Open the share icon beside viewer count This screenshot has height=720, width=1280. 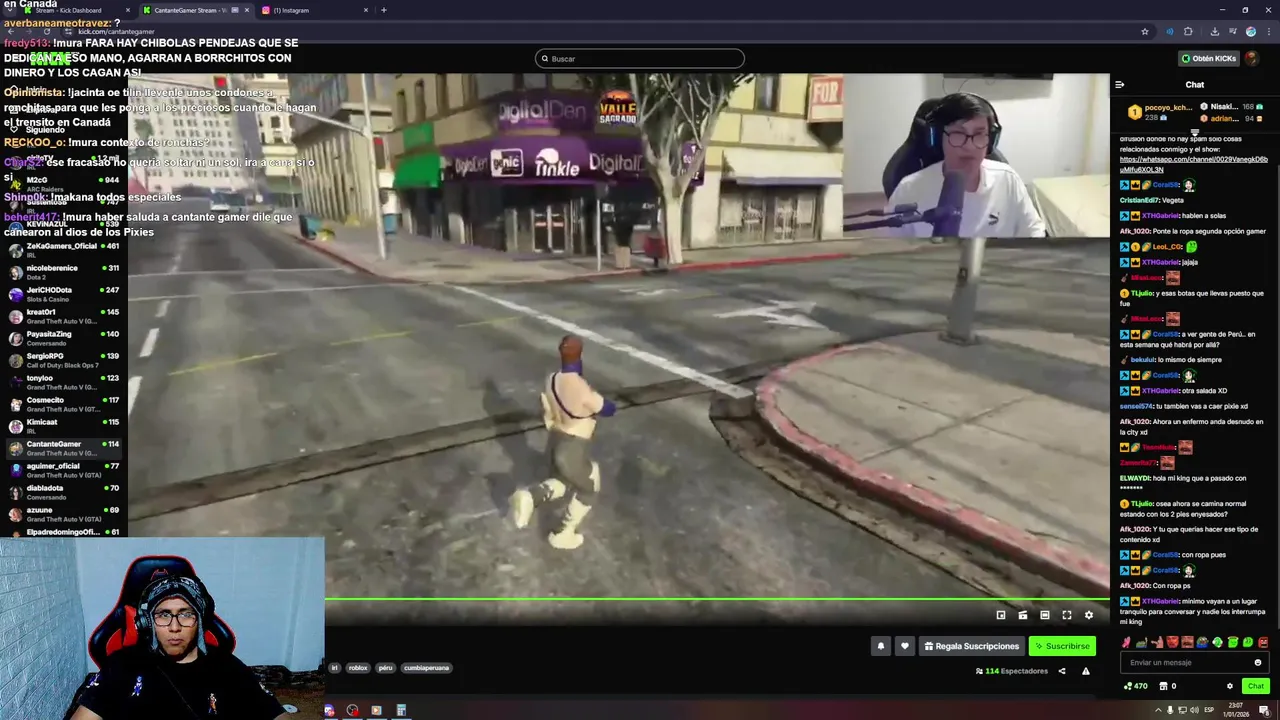pyautogui.click(x=1062, y=671)
